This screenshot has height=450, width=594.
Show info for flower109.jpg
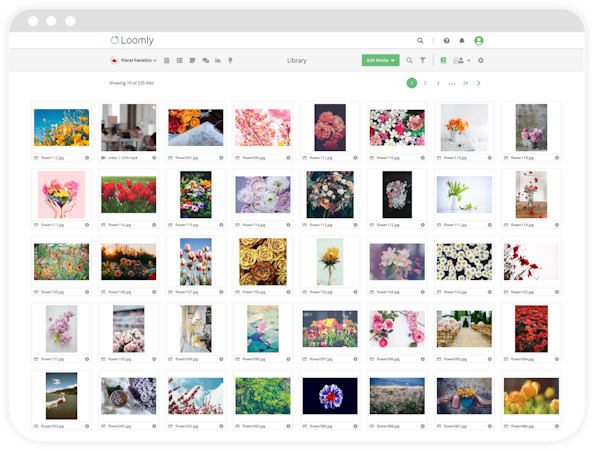pyautogui.click(x=87, y=292)
